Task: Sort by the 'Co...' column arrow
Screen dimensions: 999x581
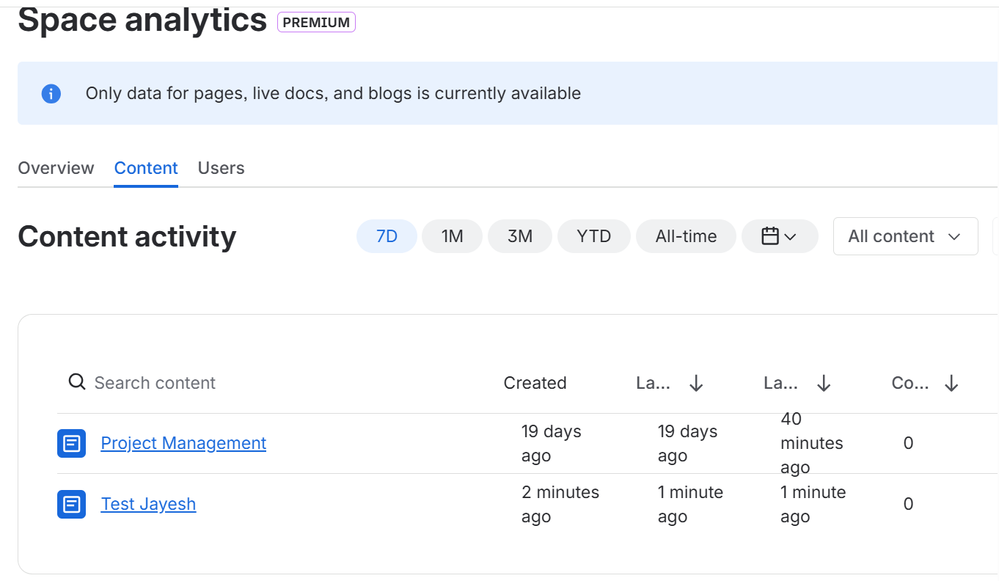Action: pyautogui.click(x=951, y=383)
